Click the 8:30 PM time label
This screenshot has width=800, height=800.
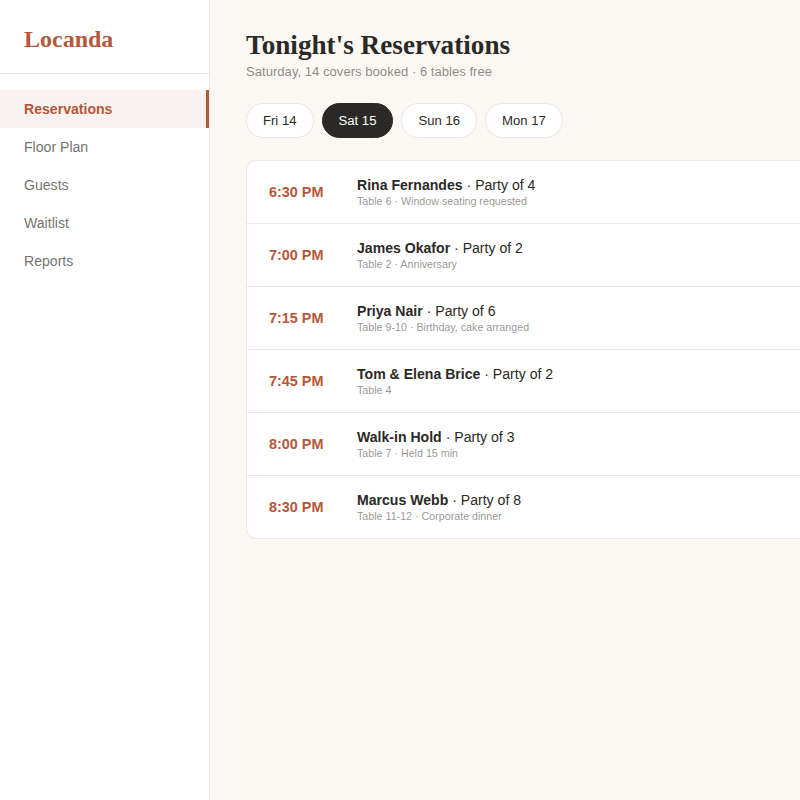[x=296, y=507]
